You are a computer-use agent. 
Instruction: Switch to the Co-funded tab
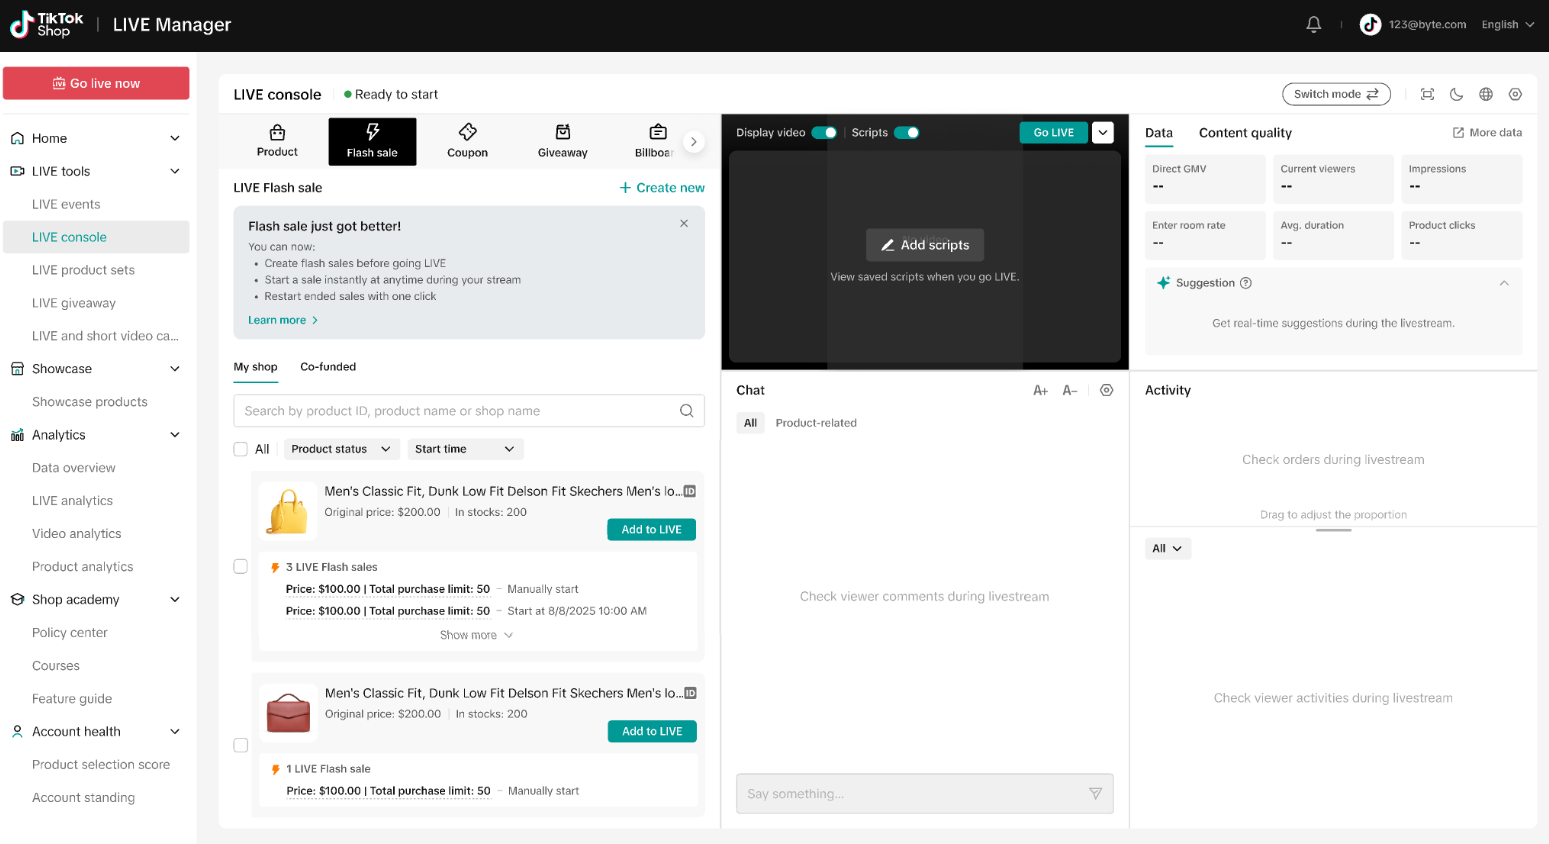coord(328,367)
